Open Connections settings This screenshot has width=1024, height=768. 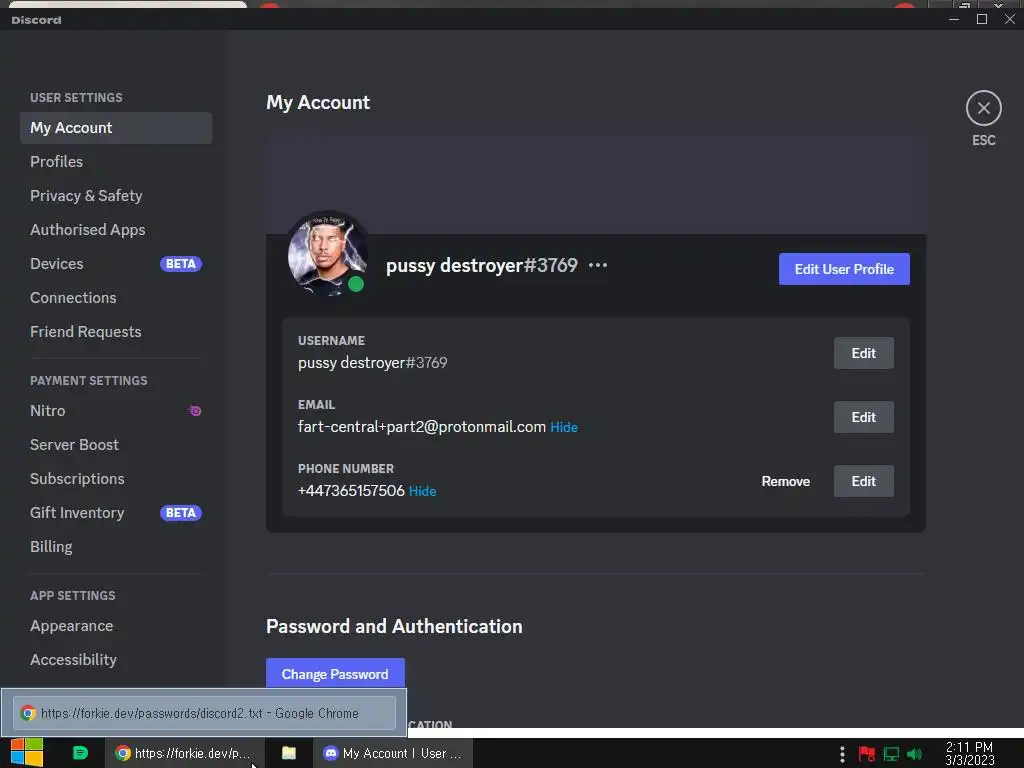click(x=116, y=298)
